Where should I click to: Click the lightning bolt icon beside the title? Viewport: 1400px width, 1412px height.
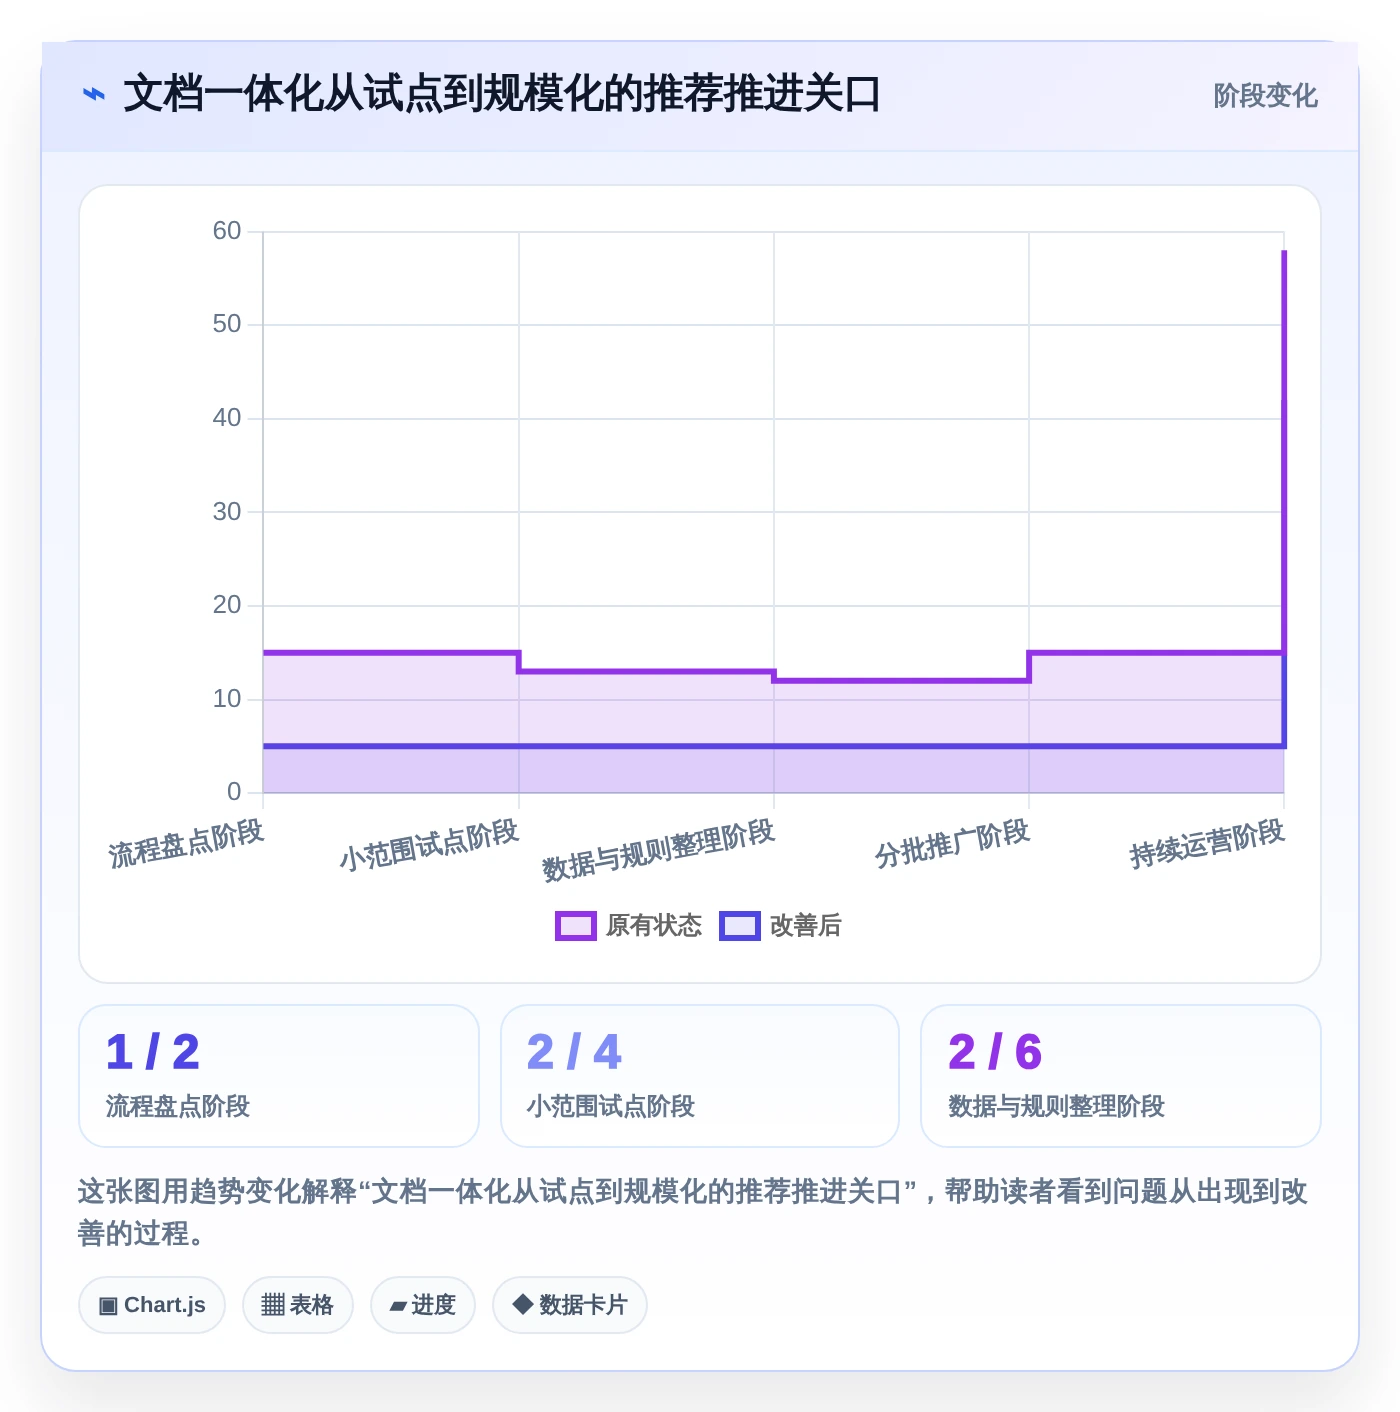tap(93, 95)
